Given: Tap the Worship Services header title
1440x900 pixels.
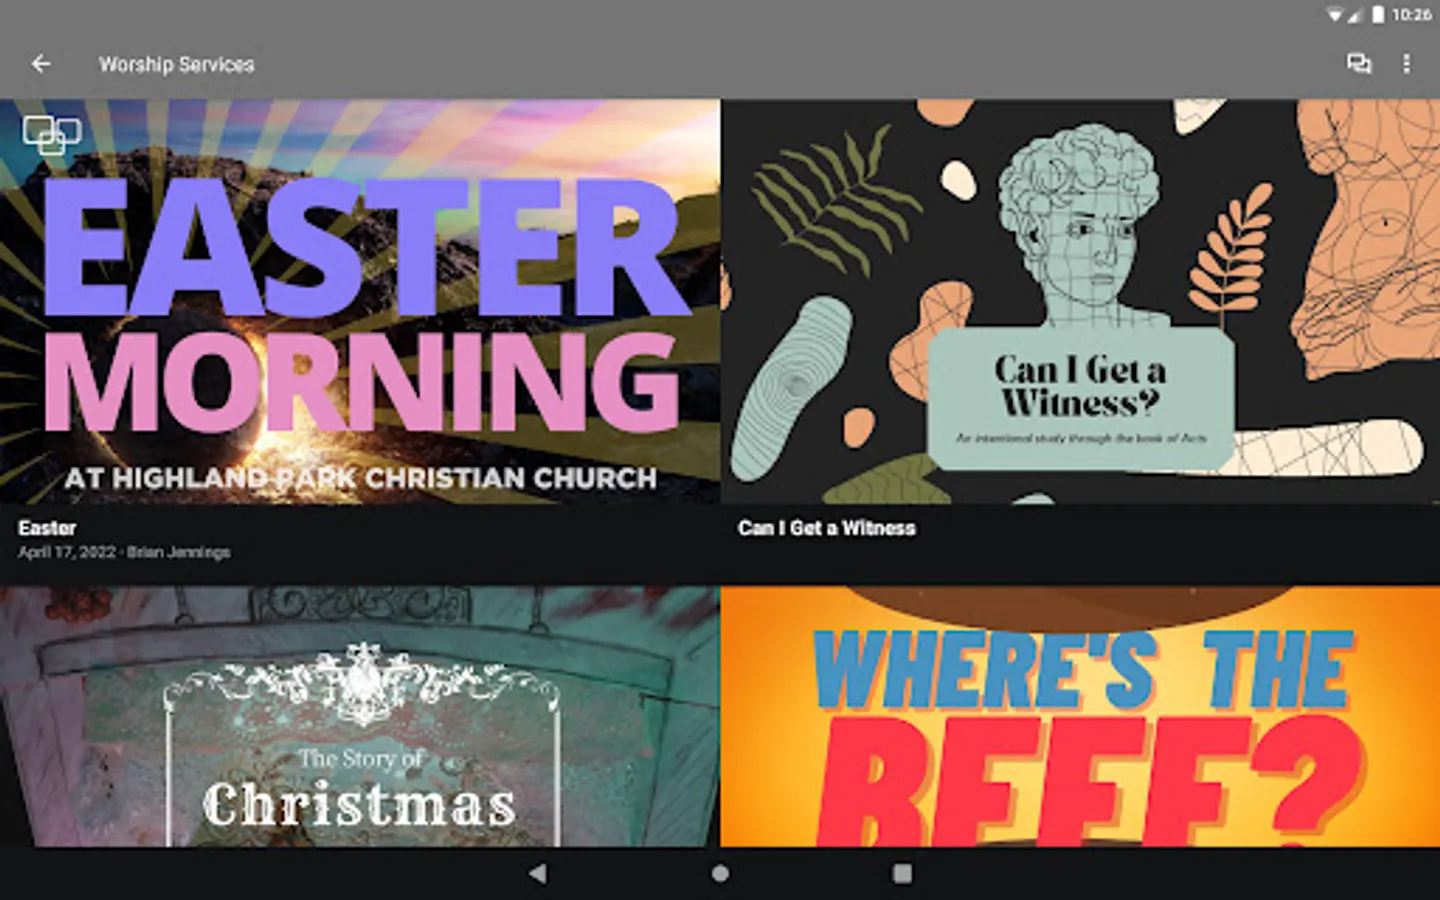Looking at the screenshot, I should point(176,64).
